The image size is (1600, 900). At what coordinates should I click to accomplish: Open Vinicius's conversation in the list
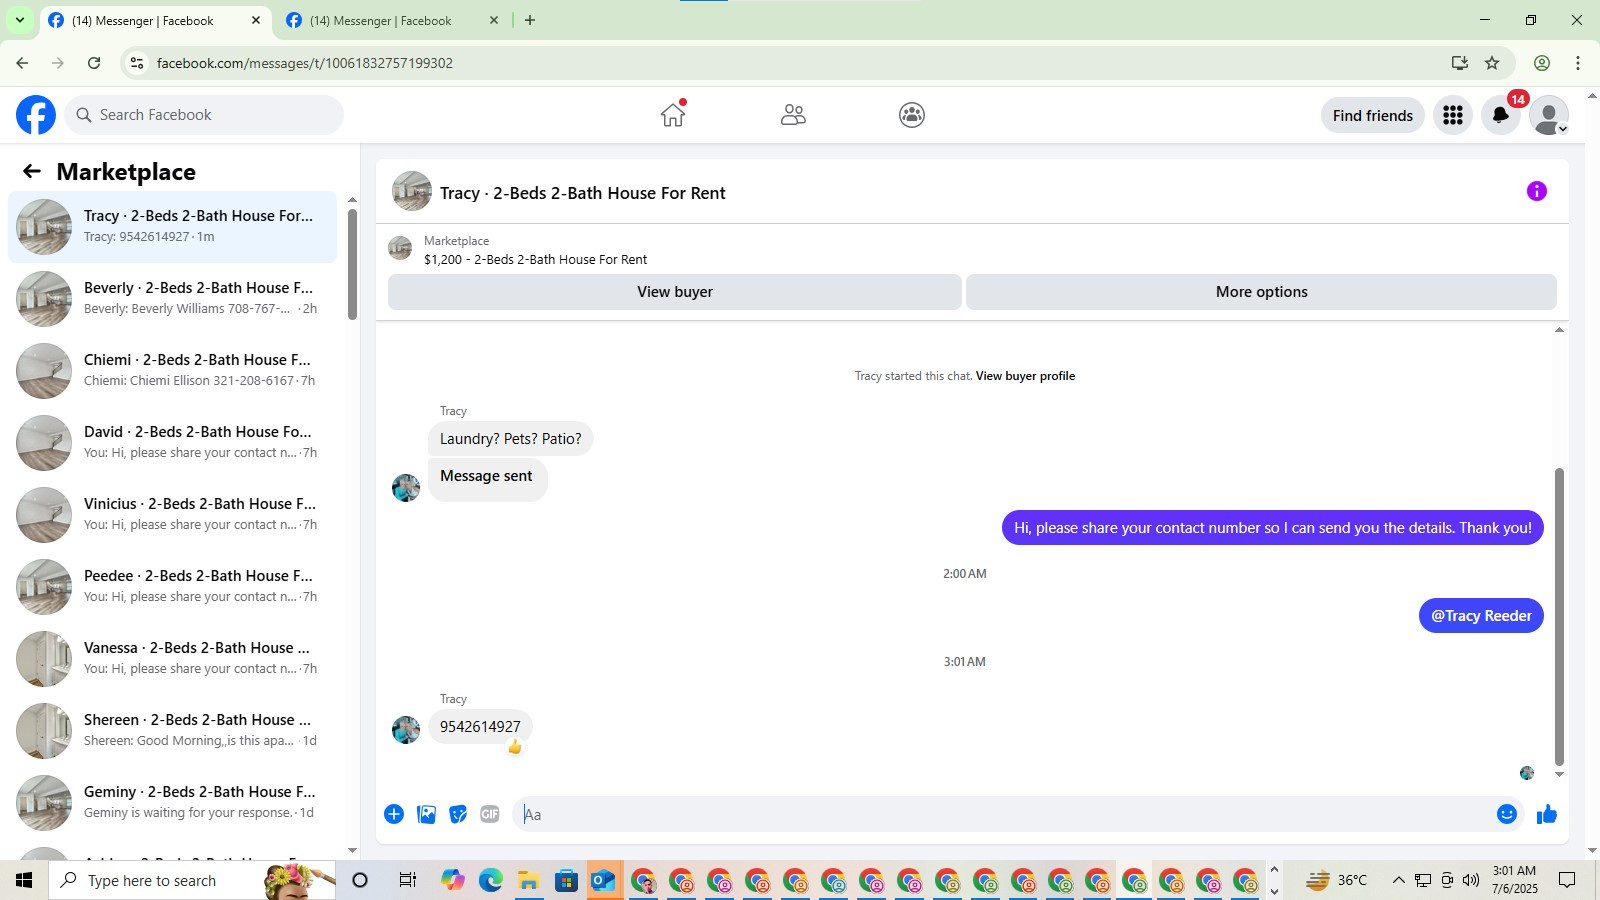pos(172,514)
